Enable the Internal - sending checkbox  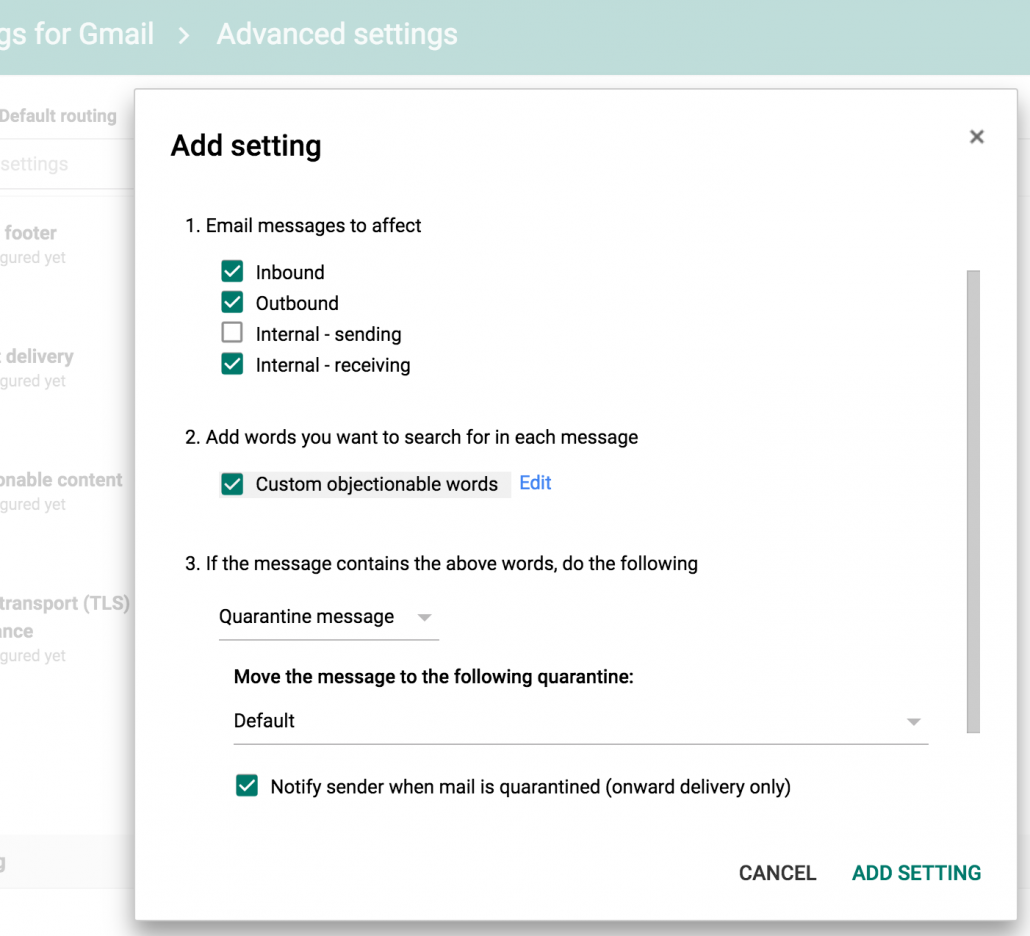[x=231, y=334]
